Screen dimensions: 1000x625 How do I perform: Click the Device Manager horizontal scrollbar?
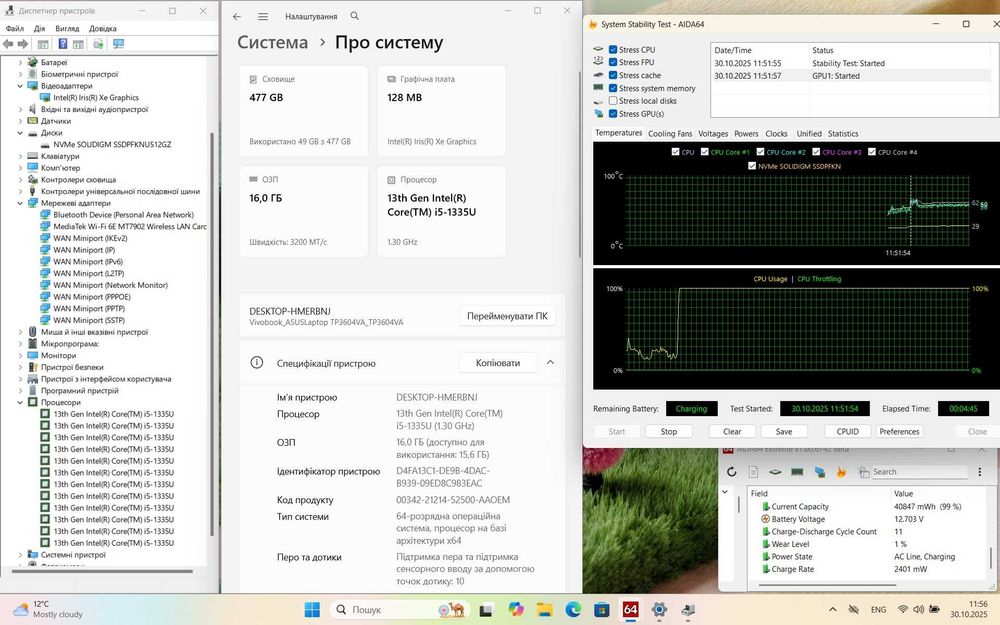point(102,571)
